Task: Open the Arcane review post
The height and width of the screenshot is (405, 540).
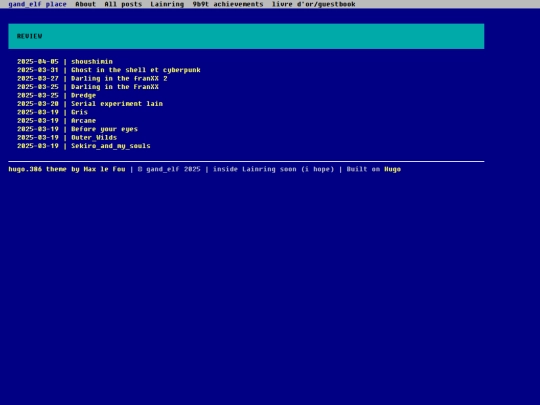Action: 83,121
